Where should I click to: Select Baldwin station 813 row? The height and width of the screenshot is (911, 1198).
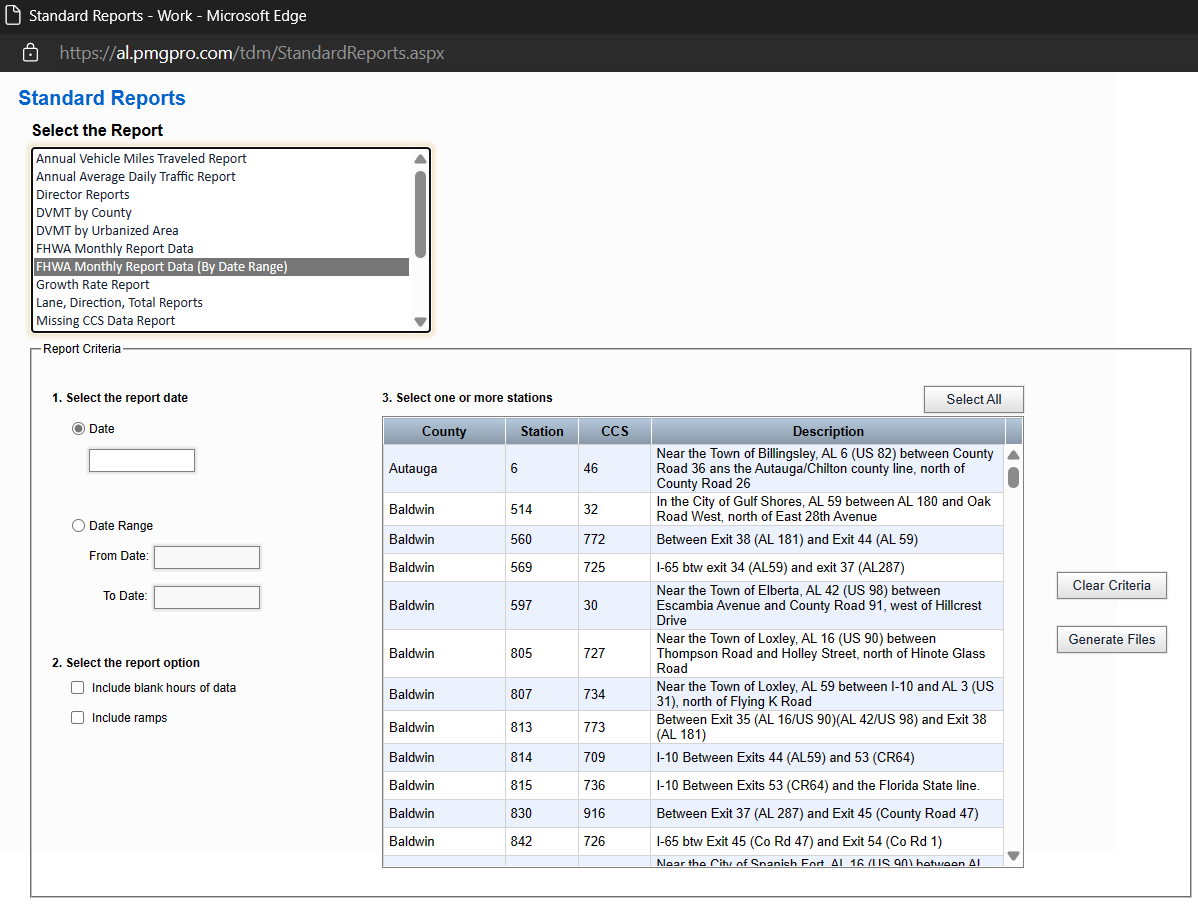(693, 727)
